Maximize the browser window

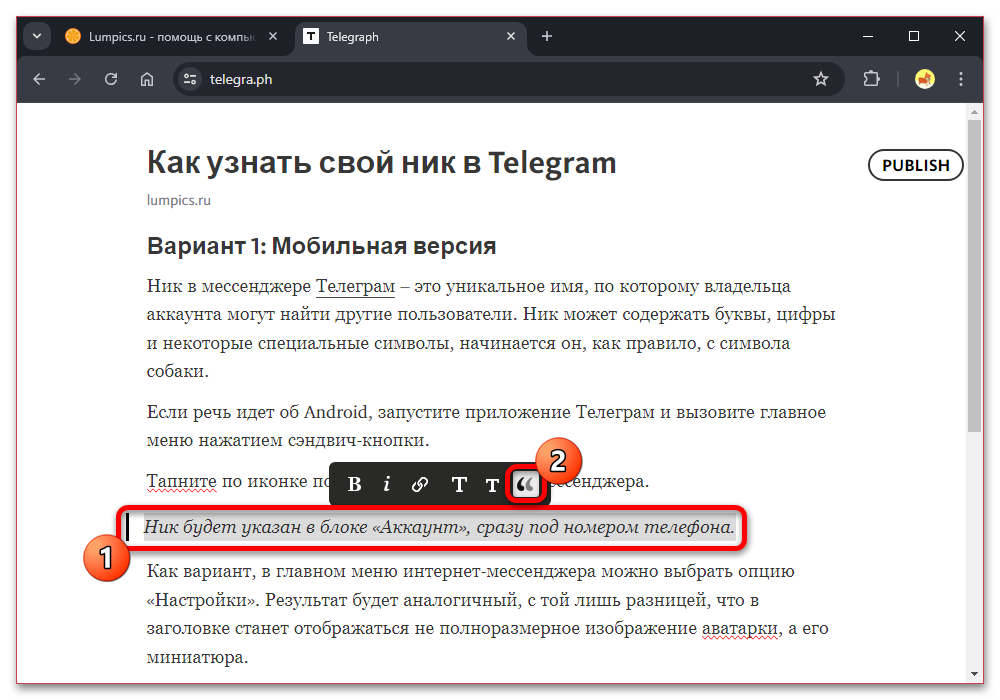pyautogui.click(x=914, y=36)
